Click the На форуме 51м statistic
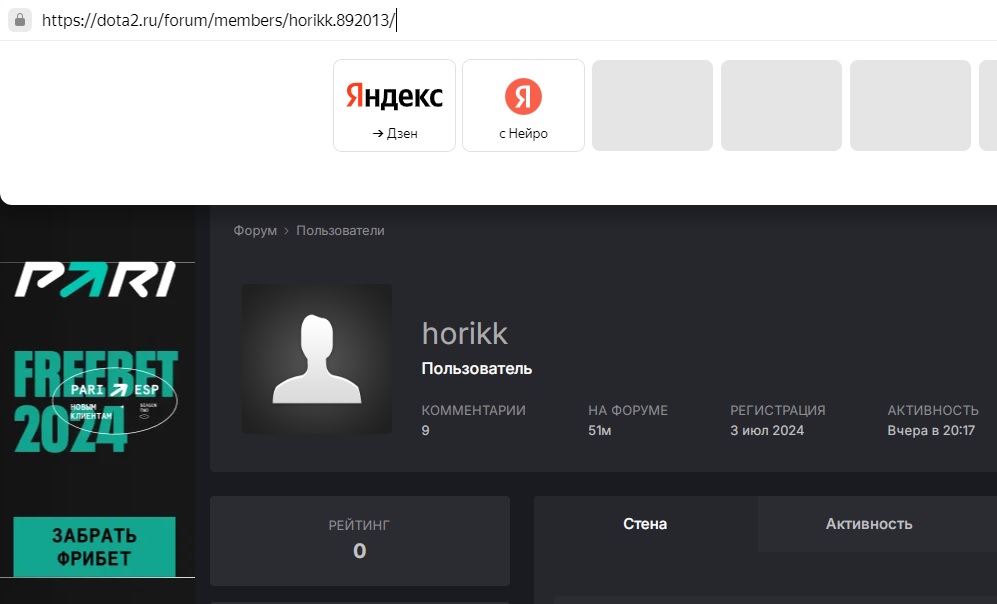Screen dimensions: 997x604 click(600, 431)
